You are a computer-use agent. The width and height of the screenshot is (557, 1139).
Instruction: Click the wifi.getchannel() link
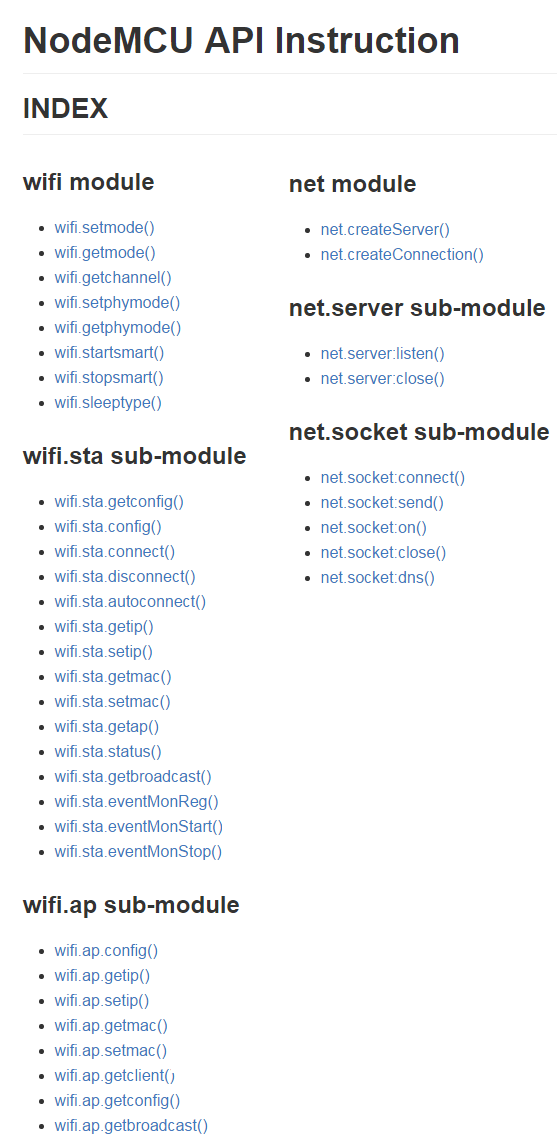point(113,277)
